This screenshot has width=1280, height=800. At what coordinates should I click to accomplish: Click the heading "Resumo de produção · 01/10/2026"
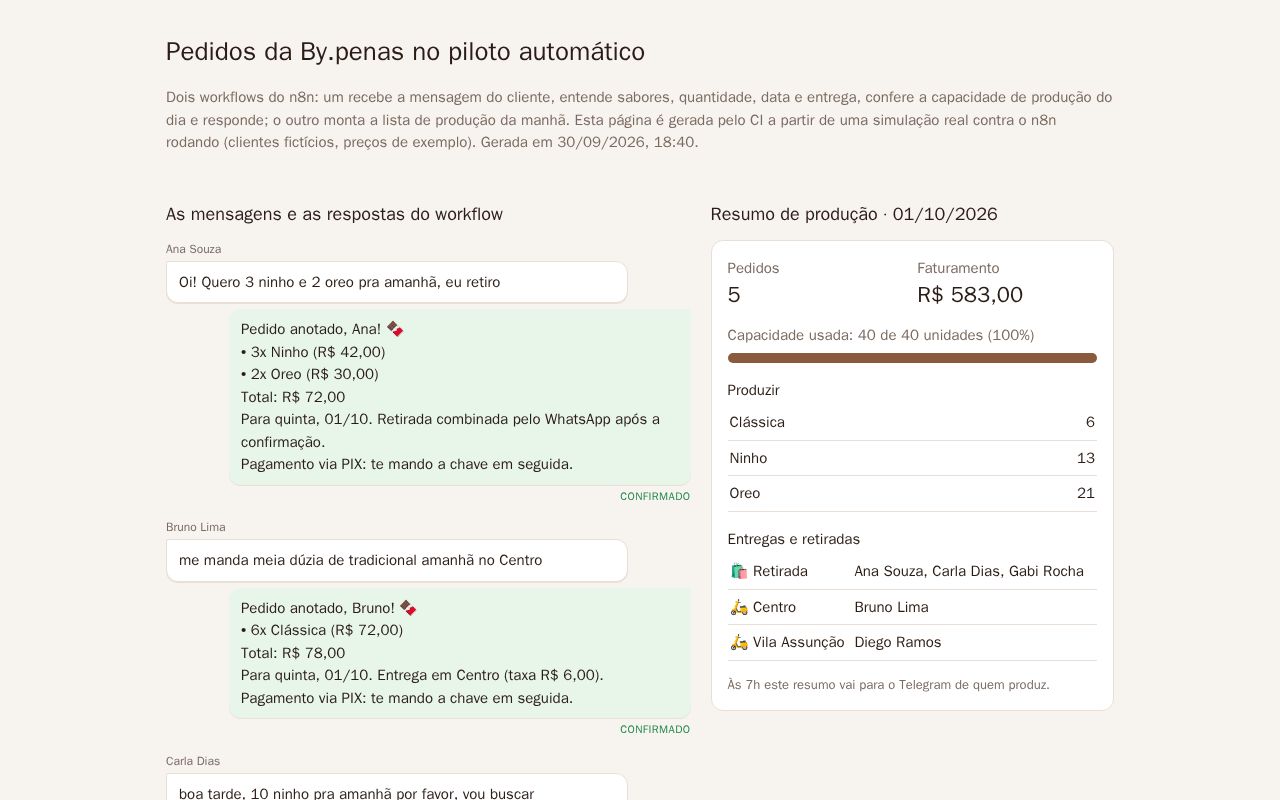(854, 214)
